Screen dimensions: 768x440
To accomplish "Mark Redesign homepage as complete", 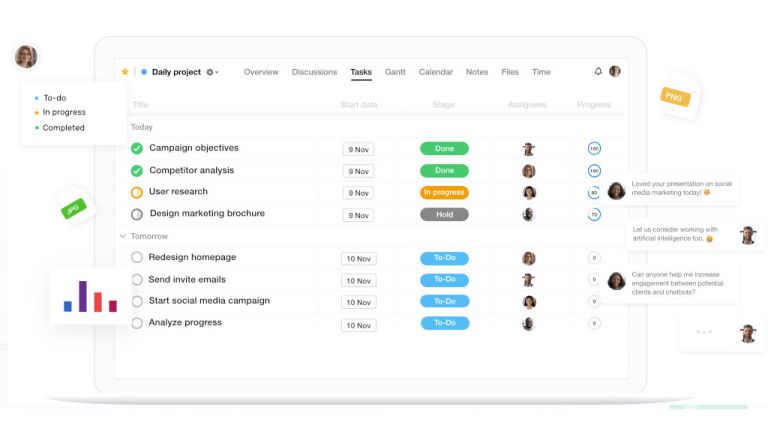I will pos(137,257).
